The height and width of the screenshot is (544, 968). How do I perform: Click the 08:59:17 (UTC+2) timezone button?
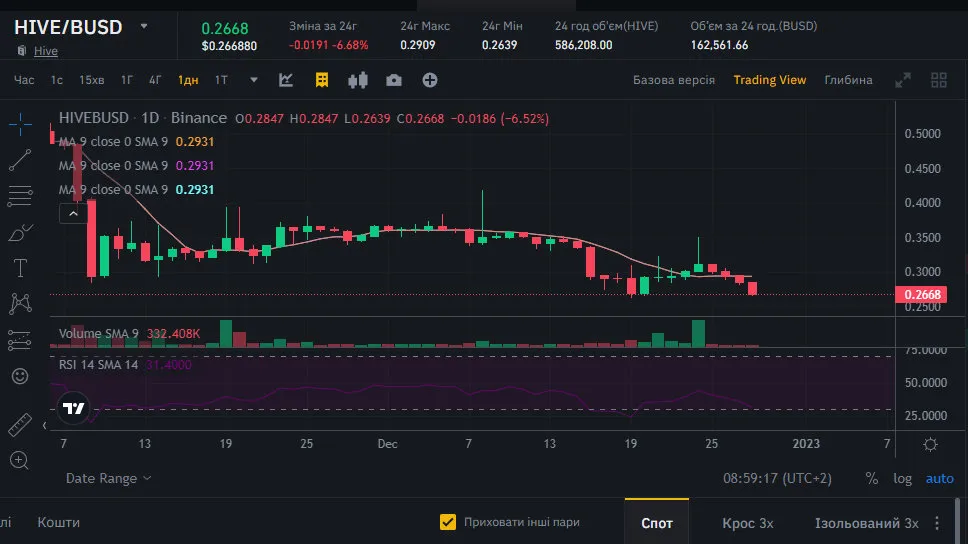[x=777, y=478]
